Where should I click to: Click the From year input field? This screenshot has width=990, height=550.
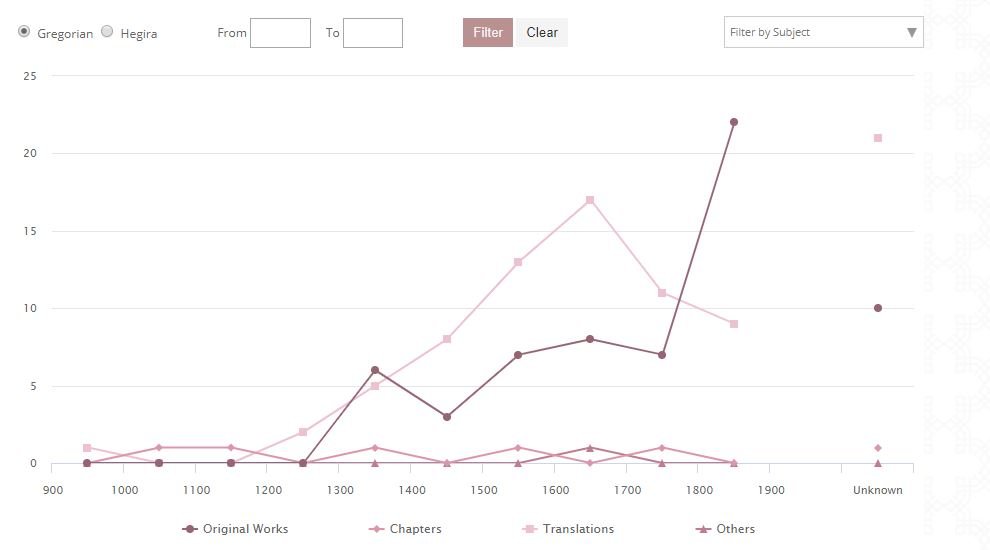(x=280, y=33)
